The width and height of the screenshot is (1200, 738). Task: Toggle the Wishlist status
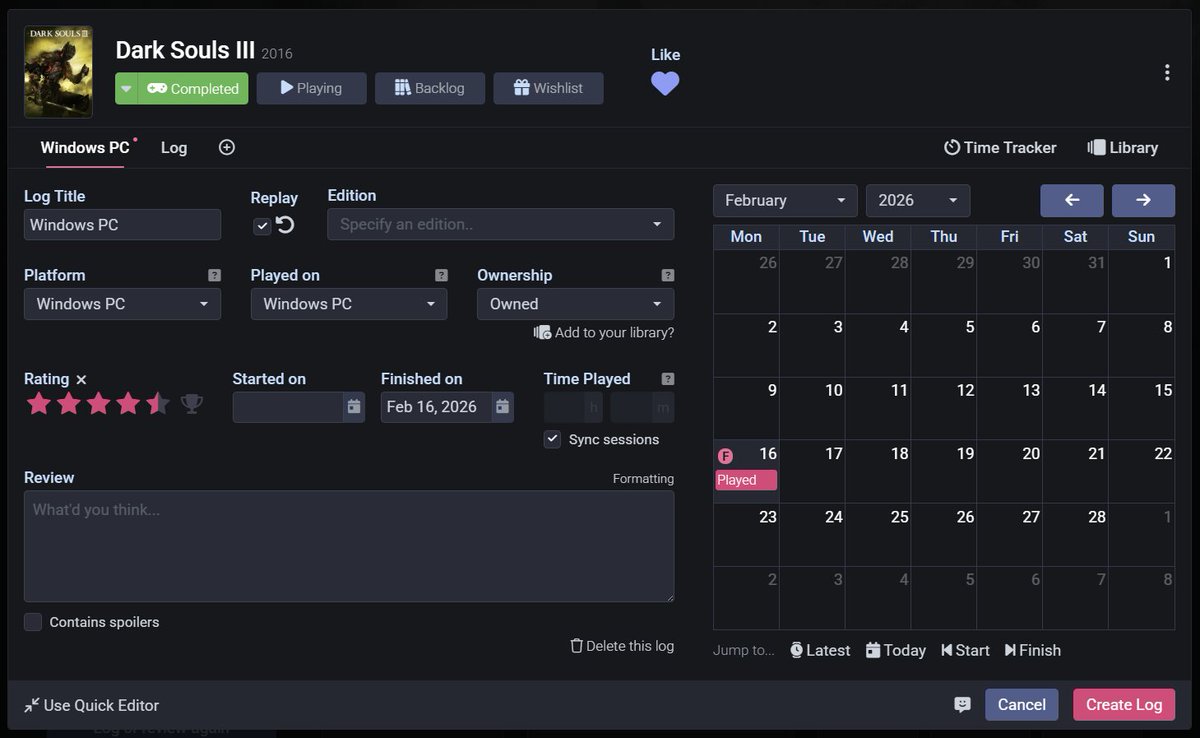click(x=548, y=88)
